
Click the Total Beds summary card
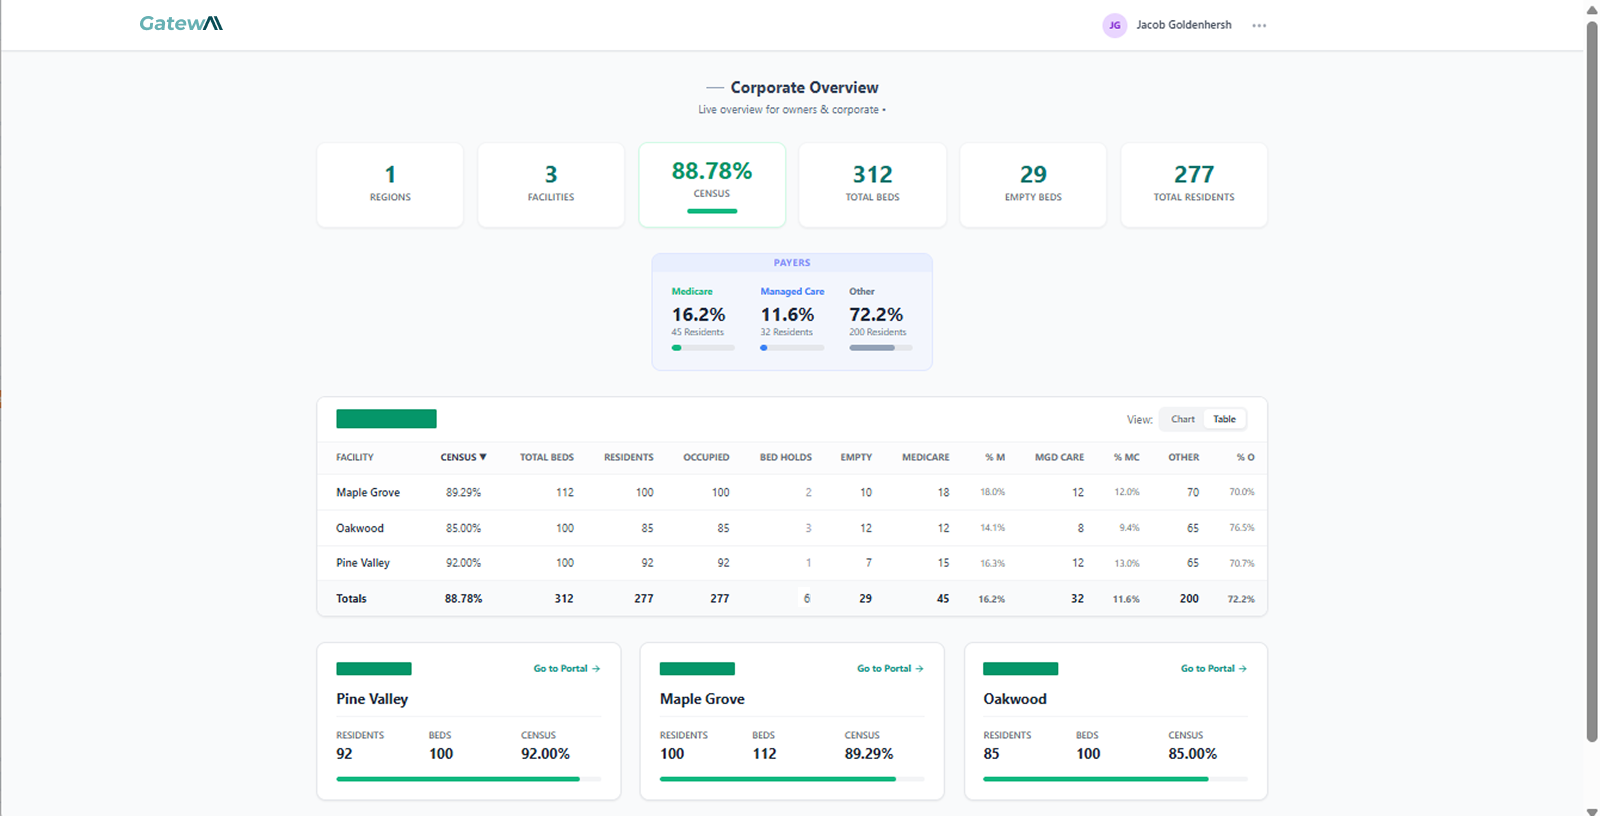pyautogui.click(x=872, y=184)
